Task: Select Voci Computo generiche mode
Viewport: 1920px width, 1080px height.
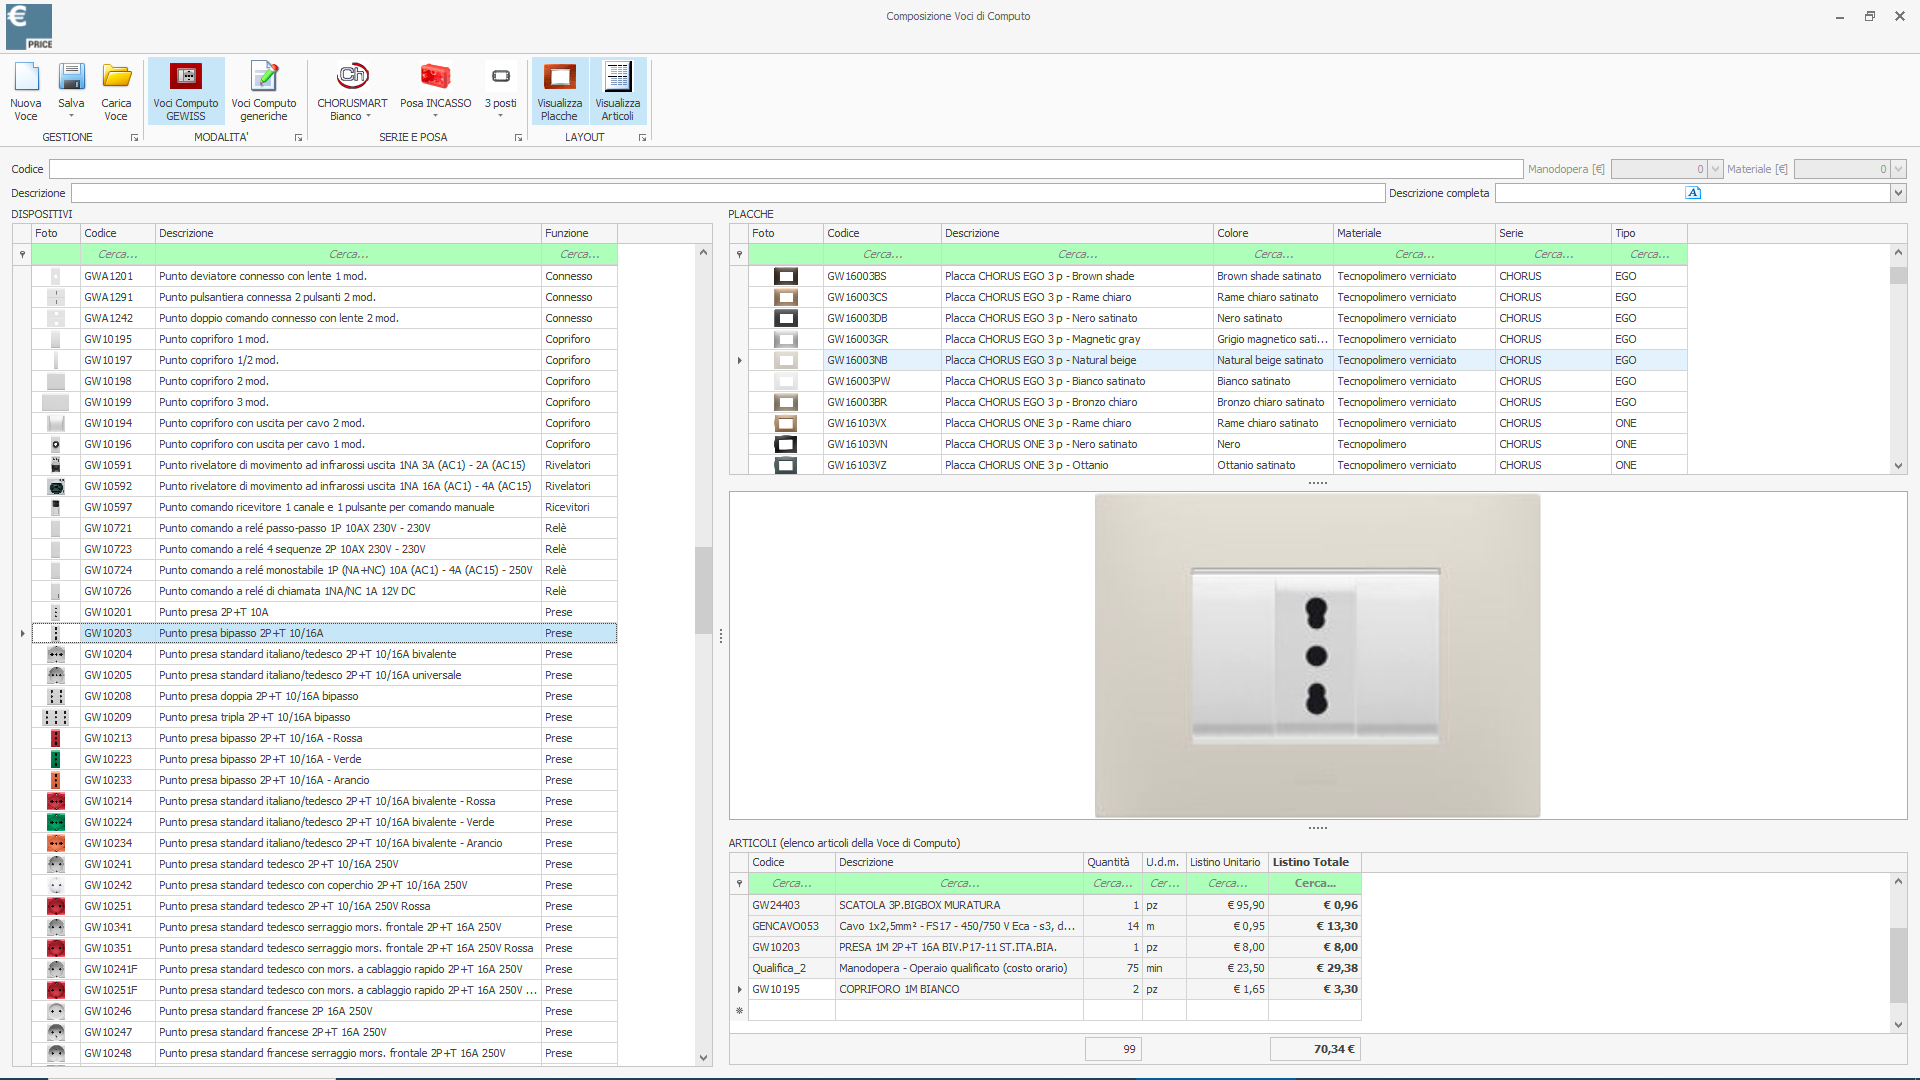Action: click(264, 90)
